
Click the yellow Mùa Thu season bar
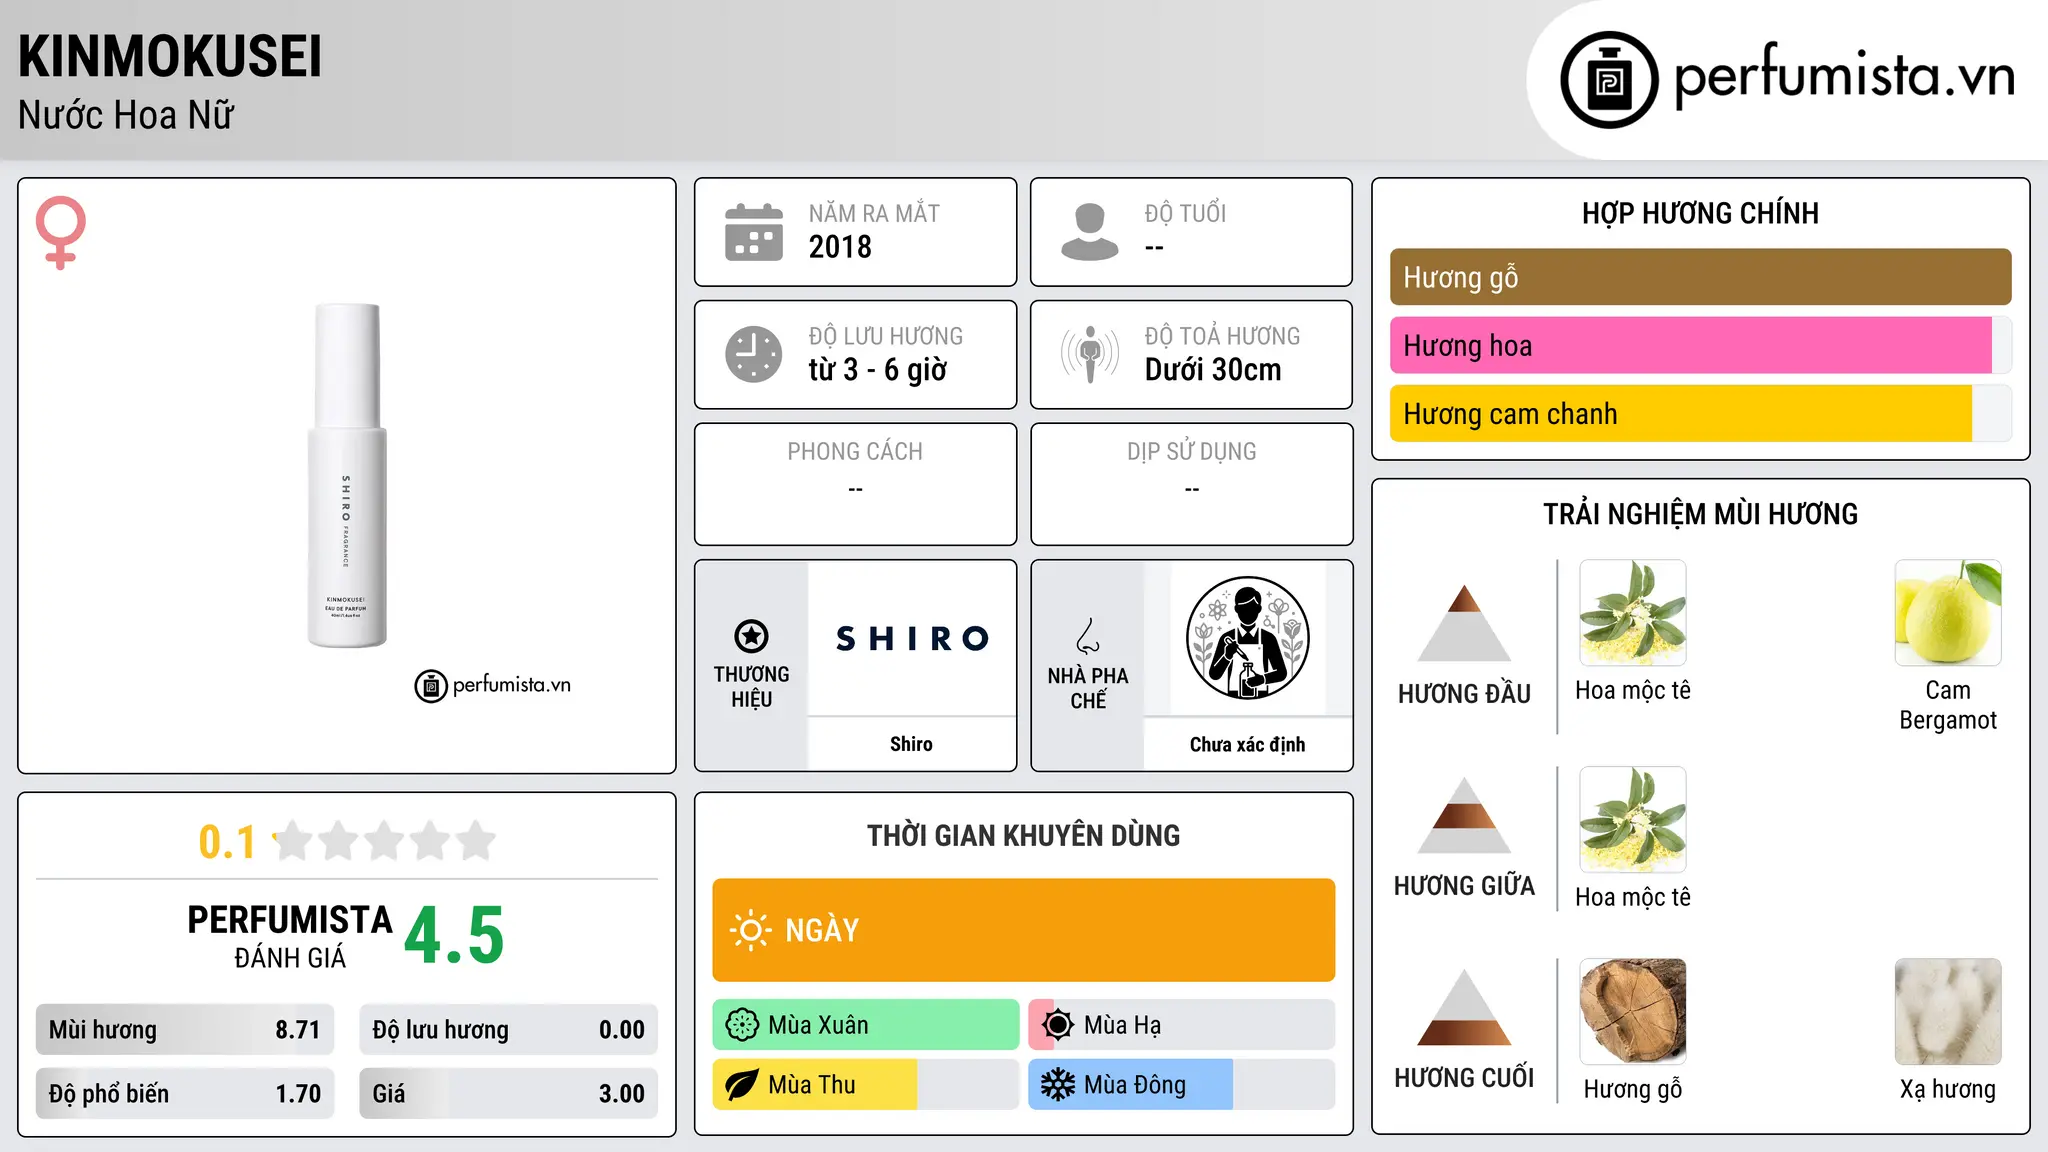pyautogui.click(x=866, y=1085)
